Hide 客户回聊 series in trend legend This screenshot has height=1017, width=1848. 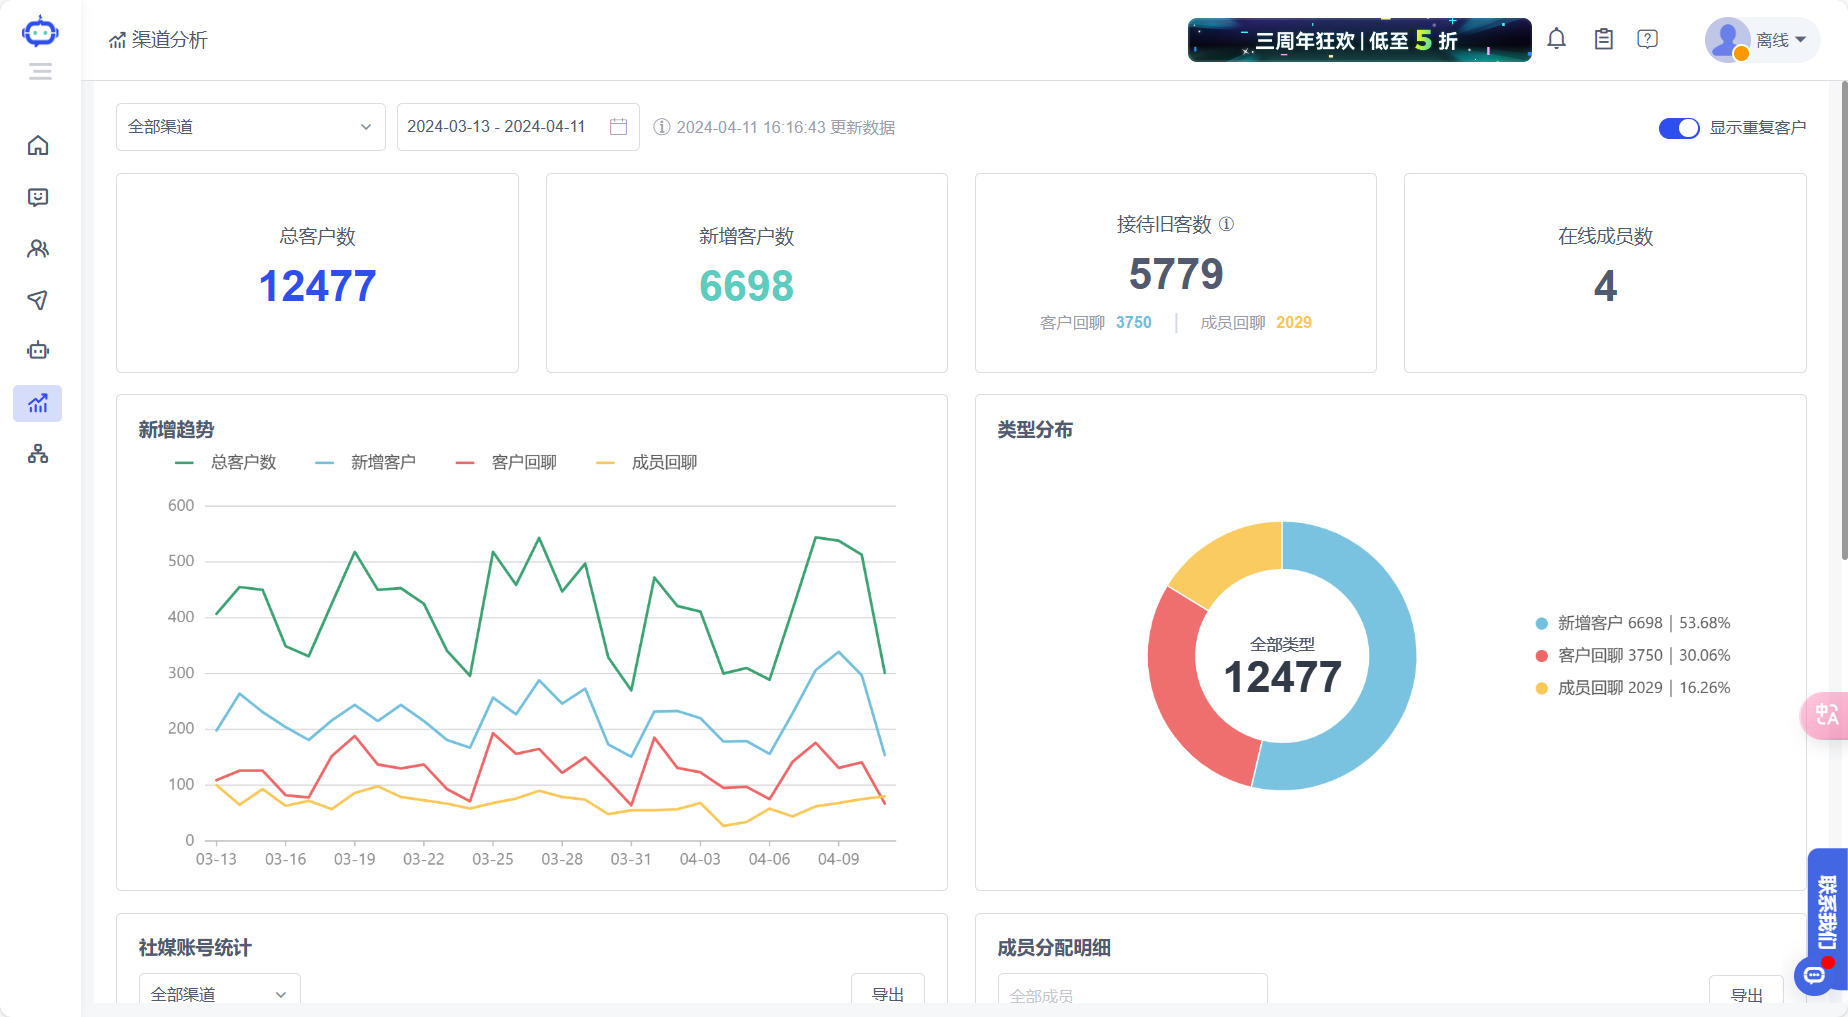[506, 462]
